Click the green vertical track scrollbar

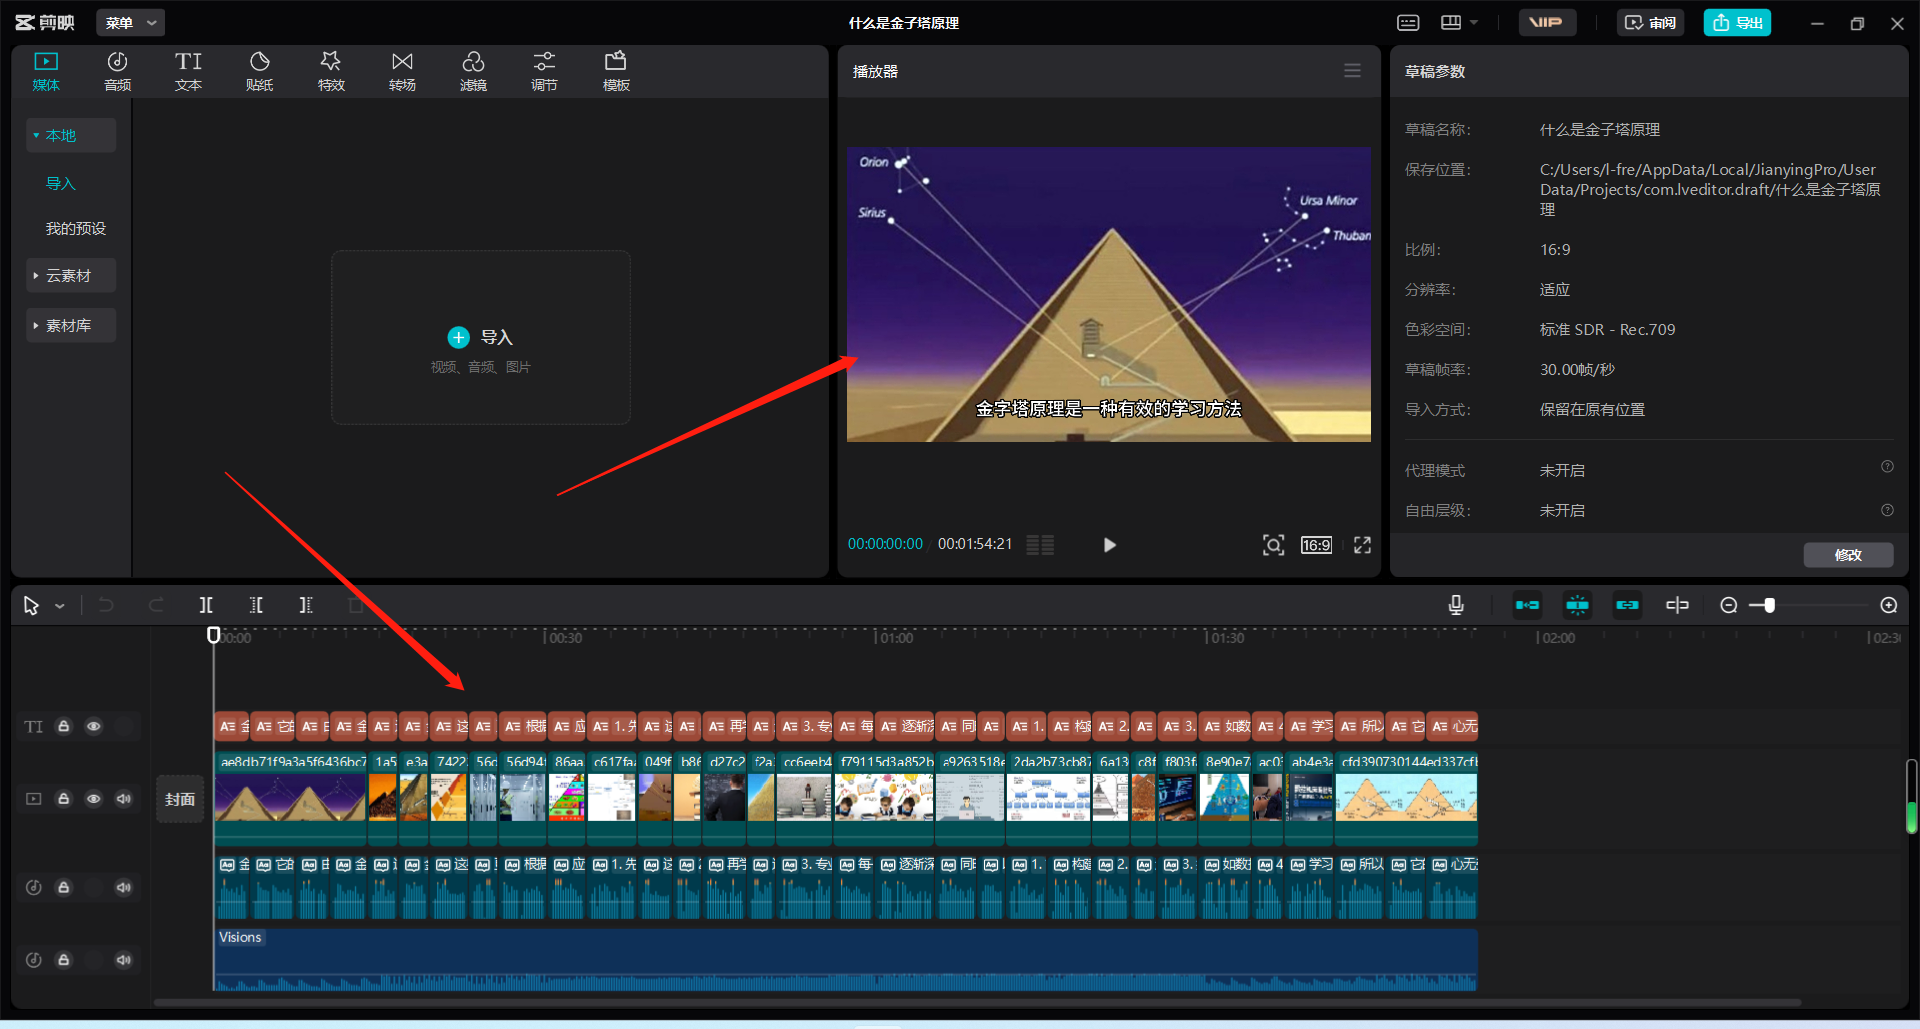1911,797
